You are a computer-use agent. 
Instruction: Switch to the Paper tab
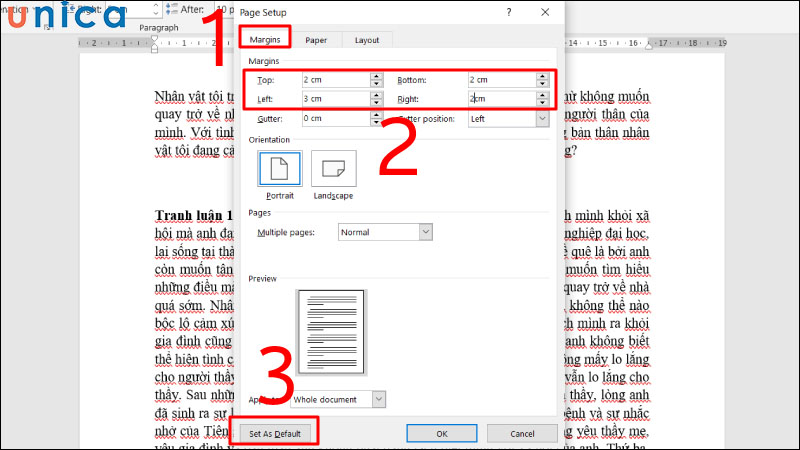coord(316,40)
